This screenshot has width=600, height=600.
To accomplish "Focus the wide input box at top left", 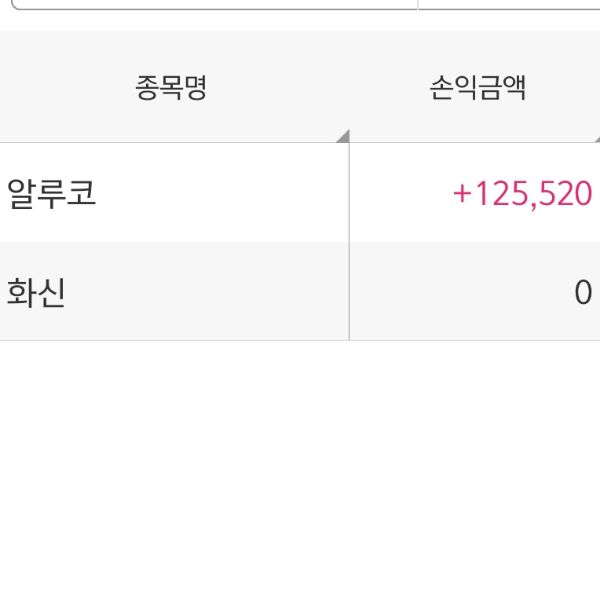I will [x=200, y=4].
